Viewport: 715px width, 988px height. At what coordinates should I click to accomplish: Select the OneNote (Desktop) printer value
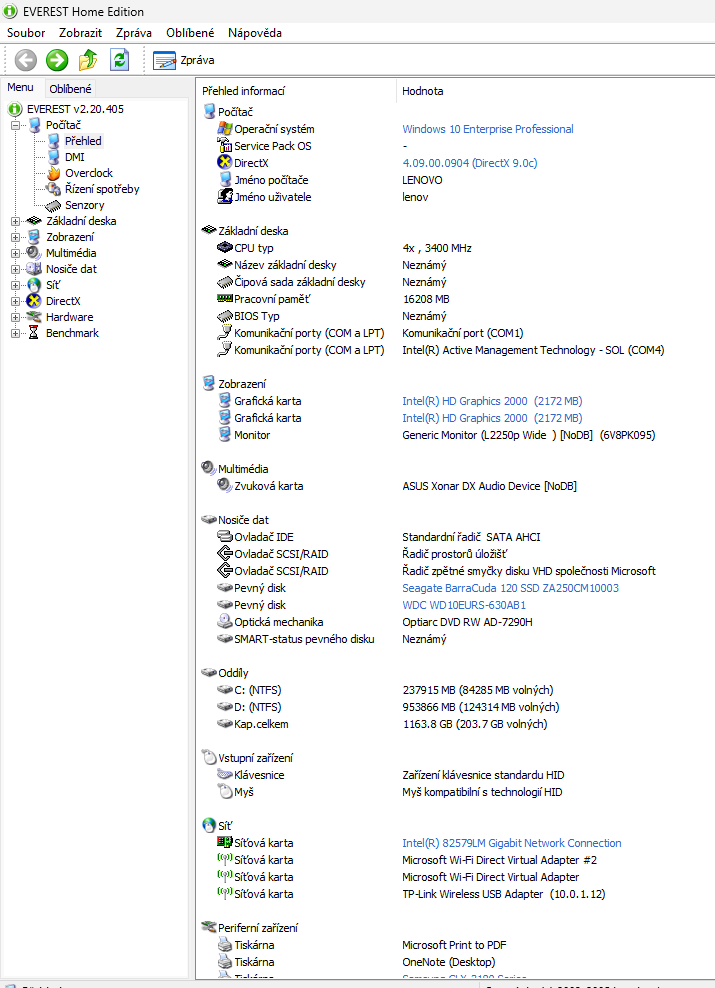pyautogui.click(x=449, y=962)
